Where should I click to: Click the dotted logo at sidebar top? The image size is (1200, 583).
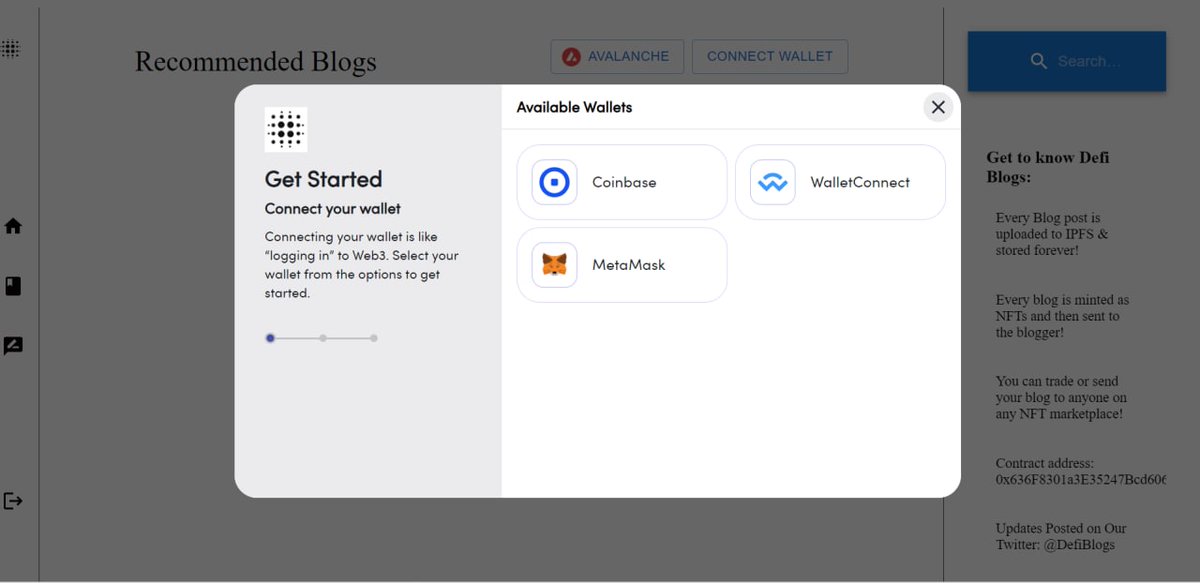pyautogui.click(x=10, y=48)
